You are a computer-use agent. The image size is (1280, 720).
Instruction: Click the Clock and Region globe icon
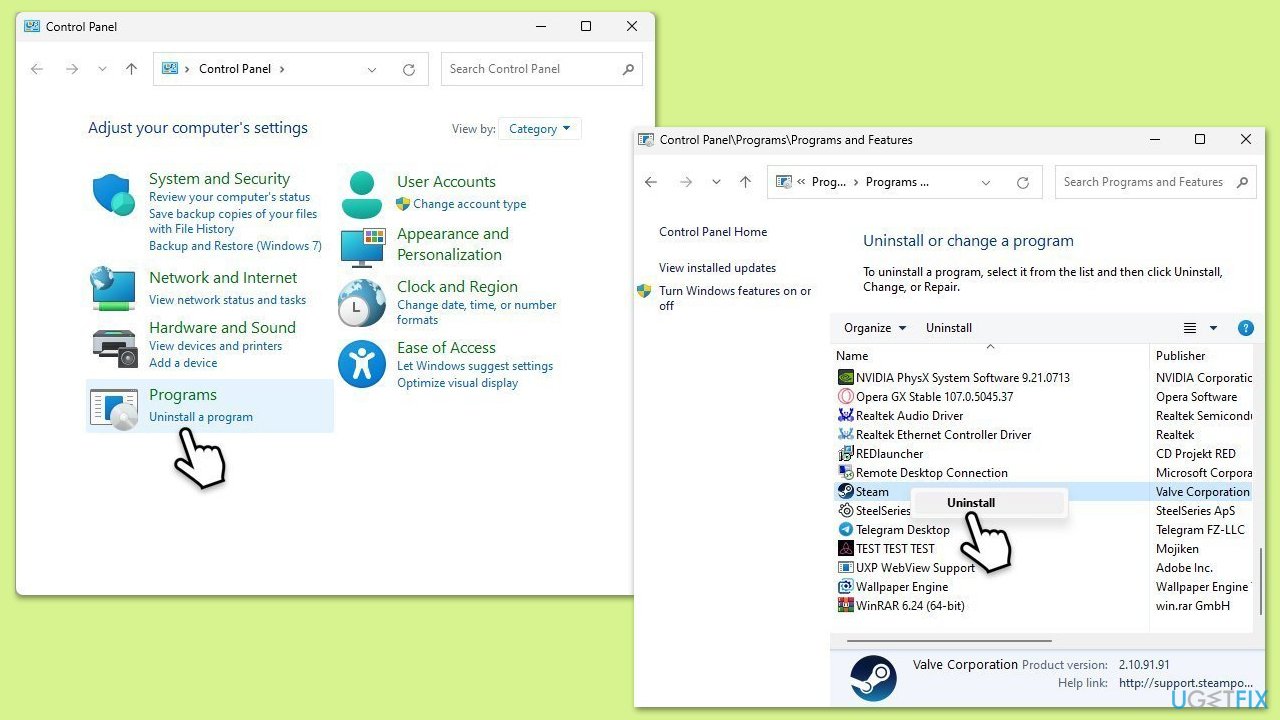[361, 303]
